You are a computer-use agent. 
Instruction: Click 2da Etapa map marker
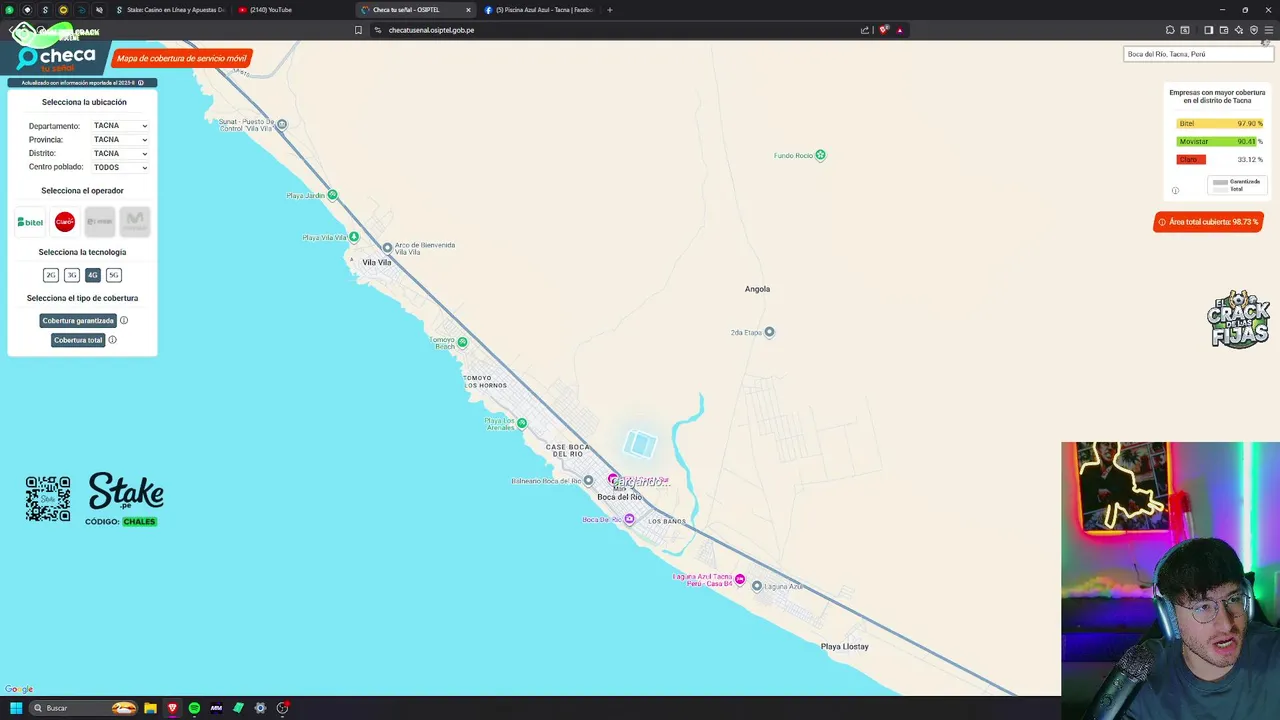[x=769, y=332]
